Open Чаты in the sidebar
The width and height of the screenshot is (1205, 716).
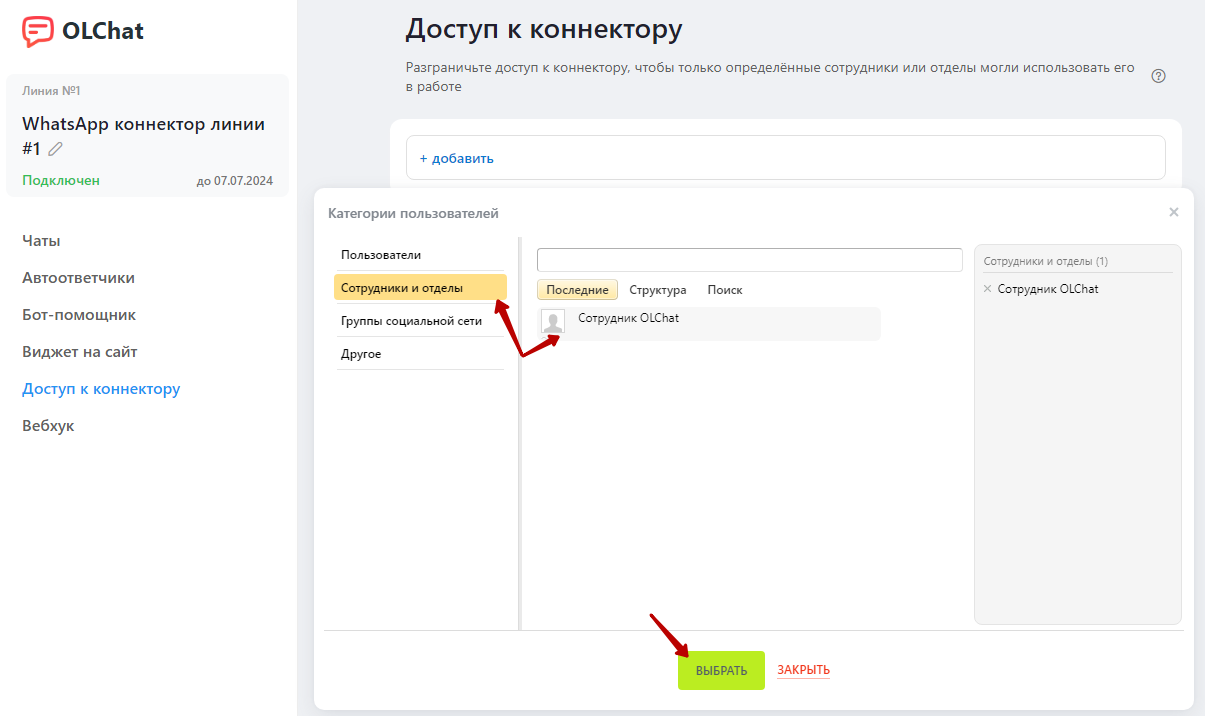42,241
